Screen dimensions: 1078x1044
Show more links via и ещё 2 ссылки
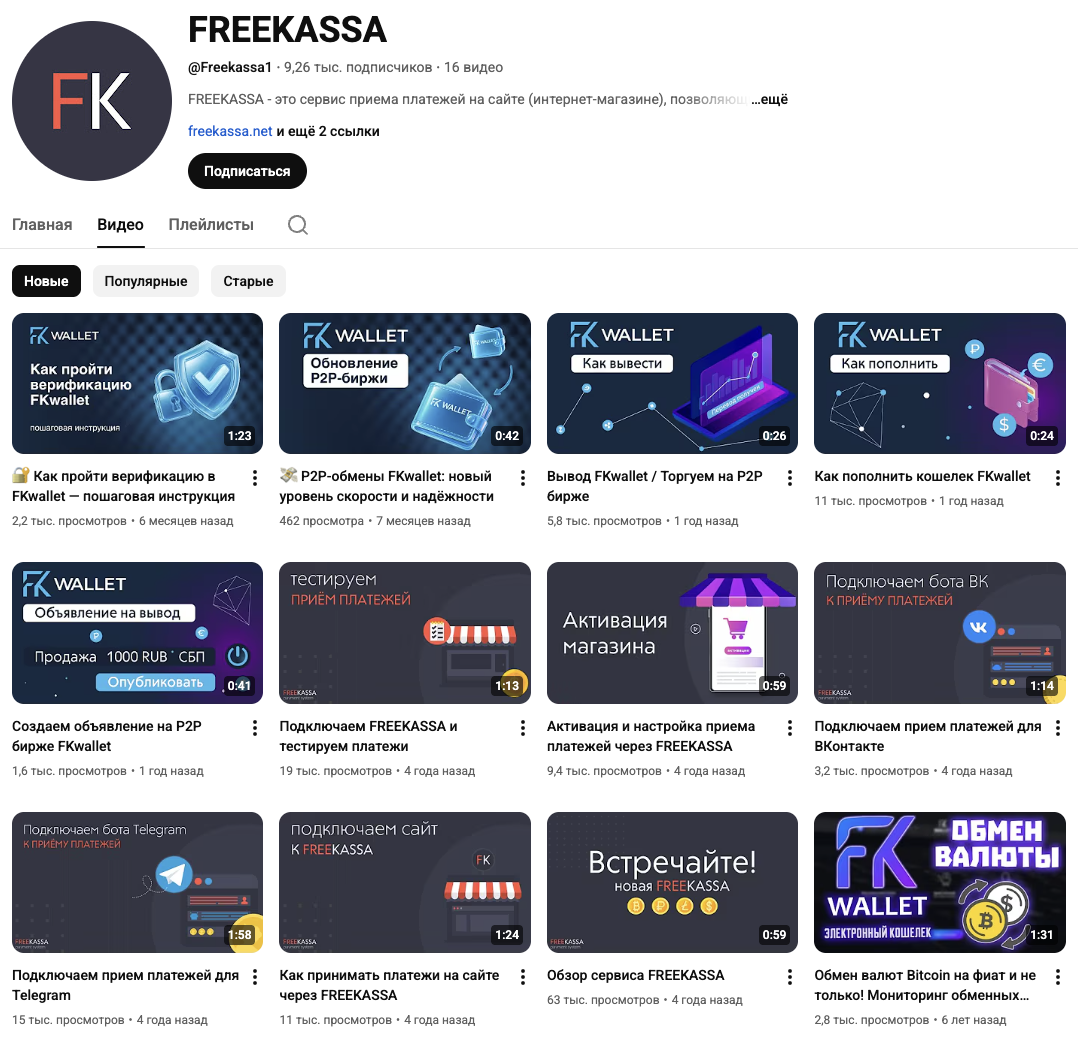[328, 131]
